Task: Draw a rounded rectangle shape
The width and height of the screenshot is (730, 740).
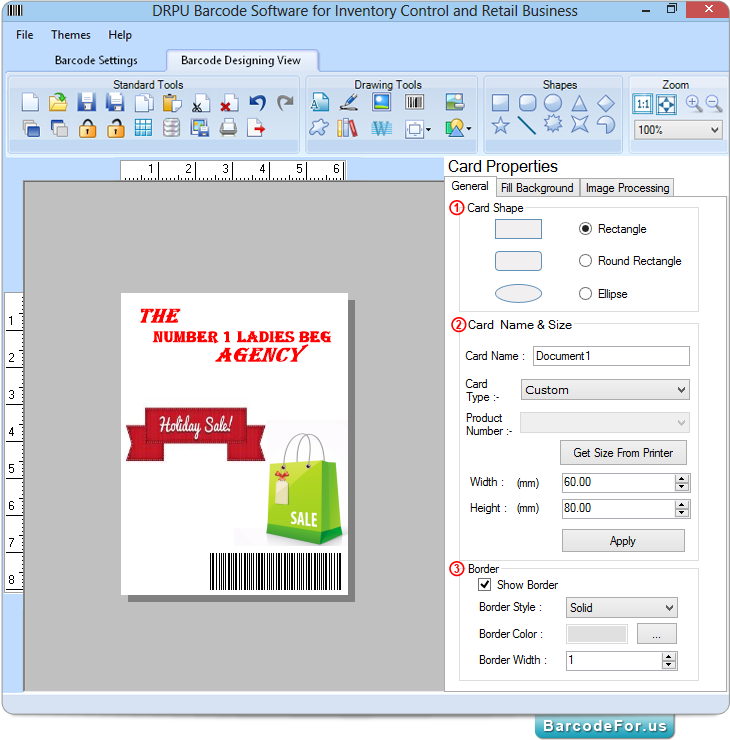Action: tap(527, 102)
